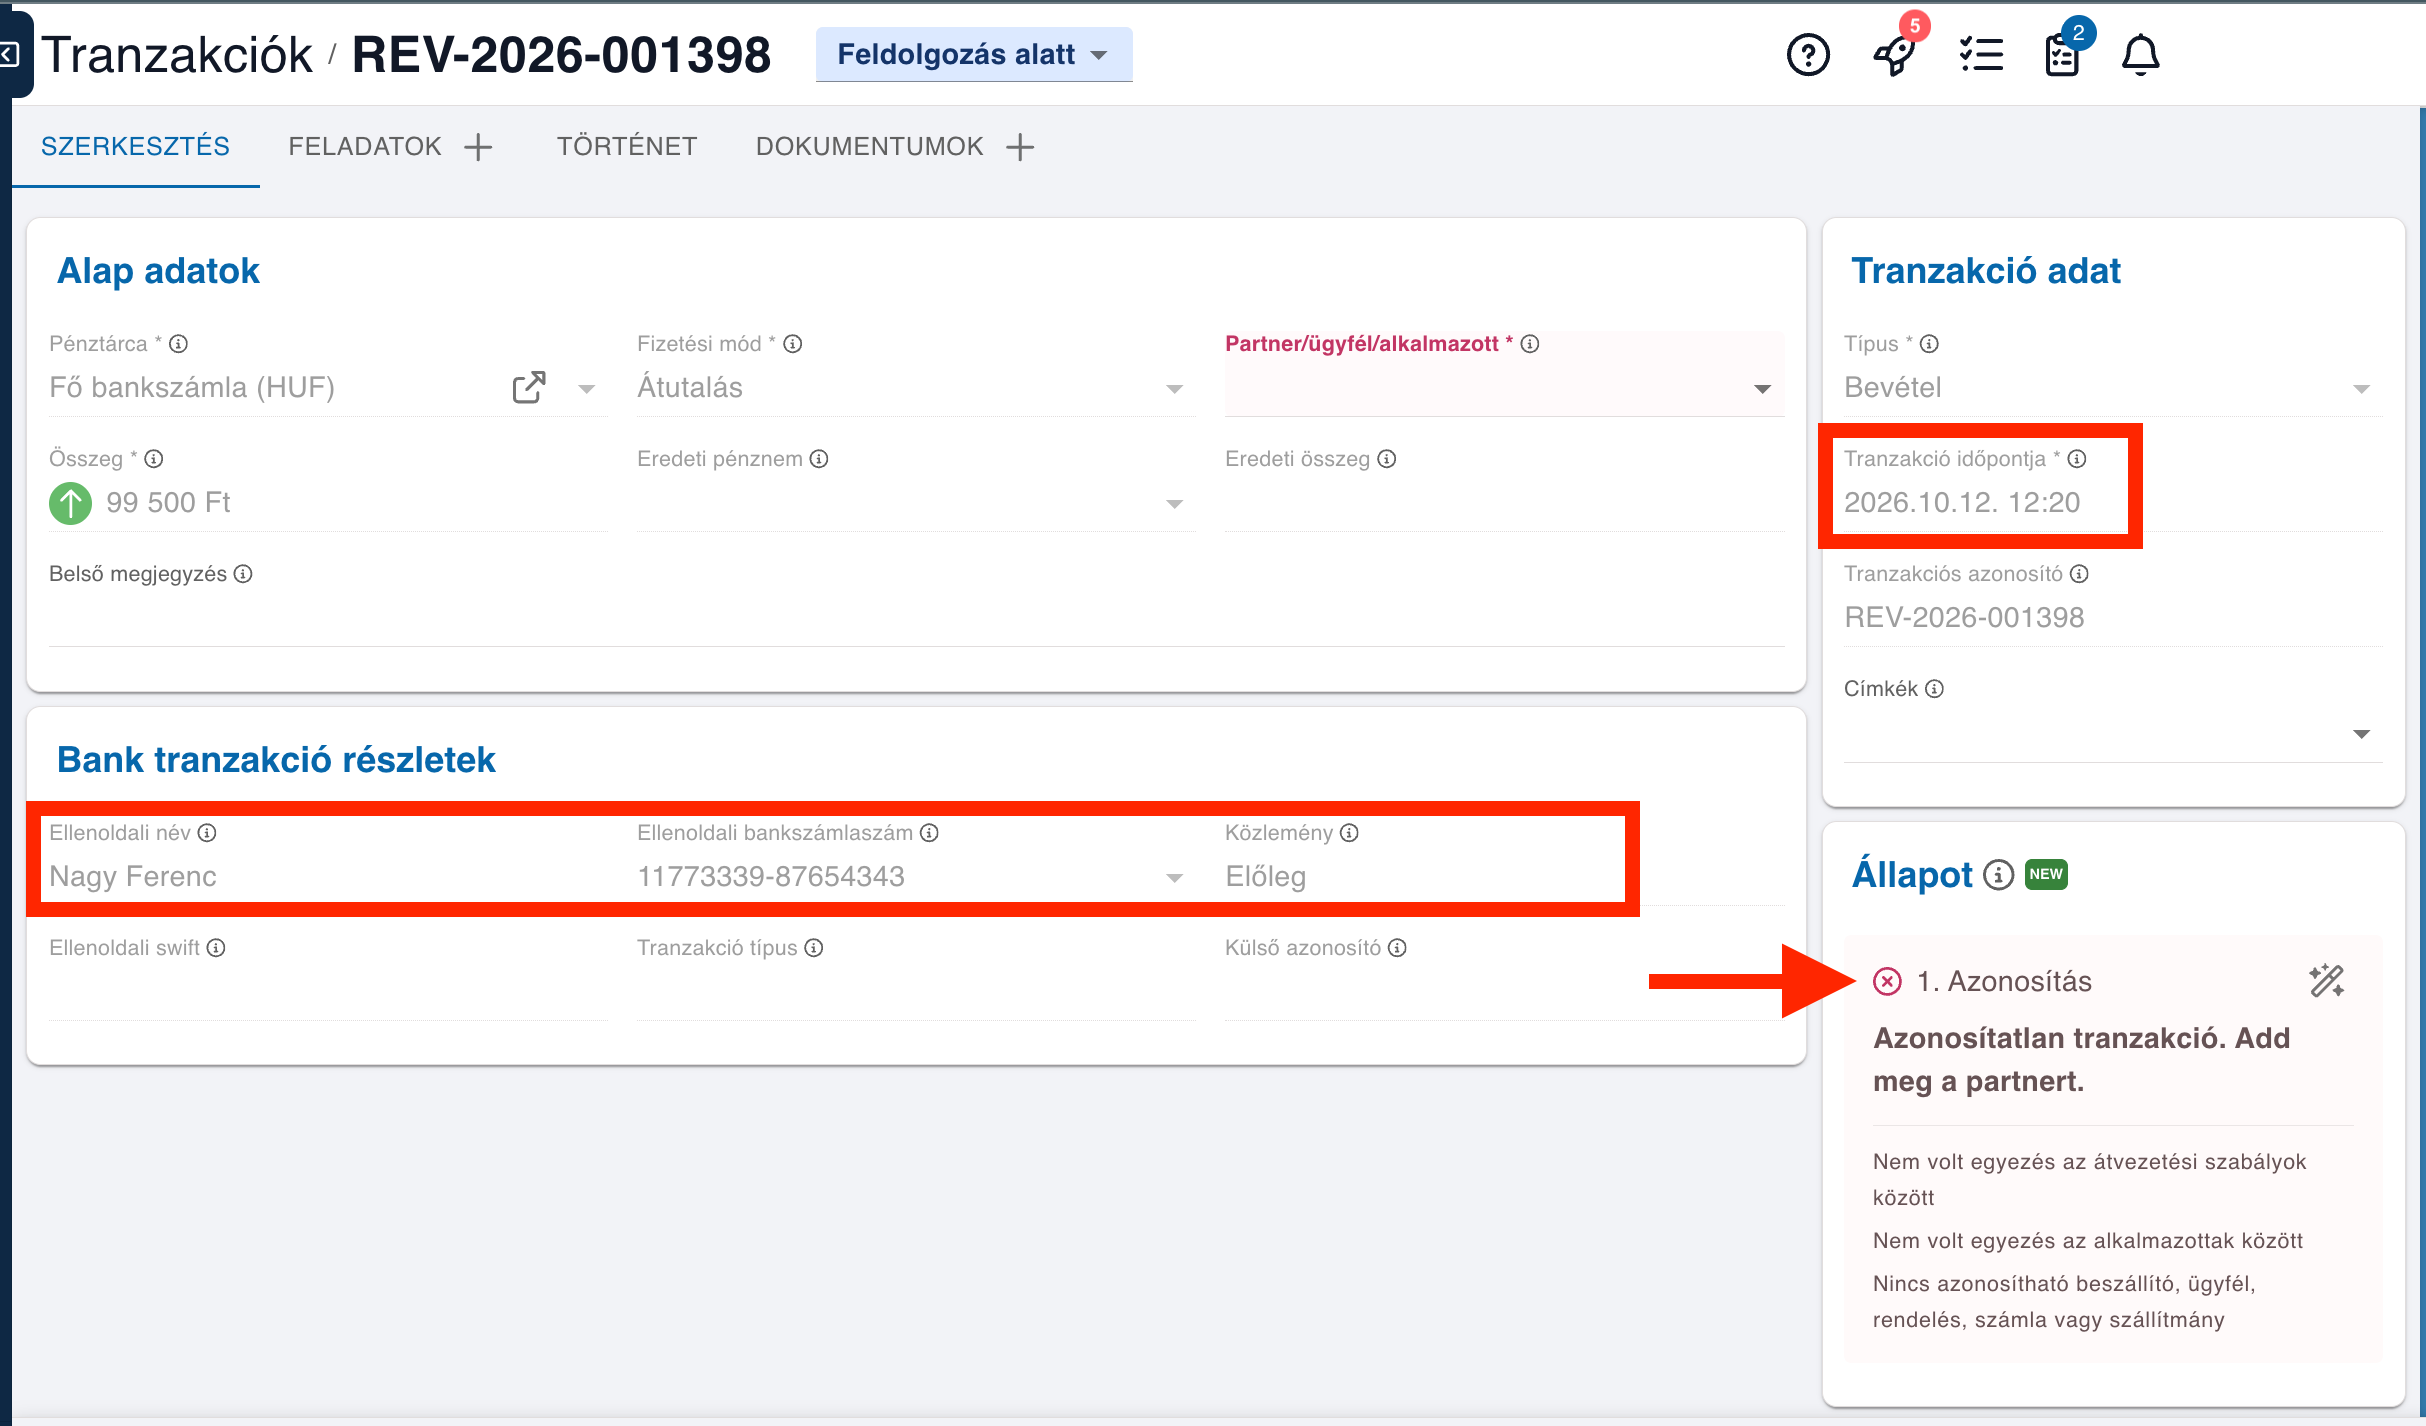Expand the Címkék dropdown
The image size is (2426, 1426).
(2362, 734)
